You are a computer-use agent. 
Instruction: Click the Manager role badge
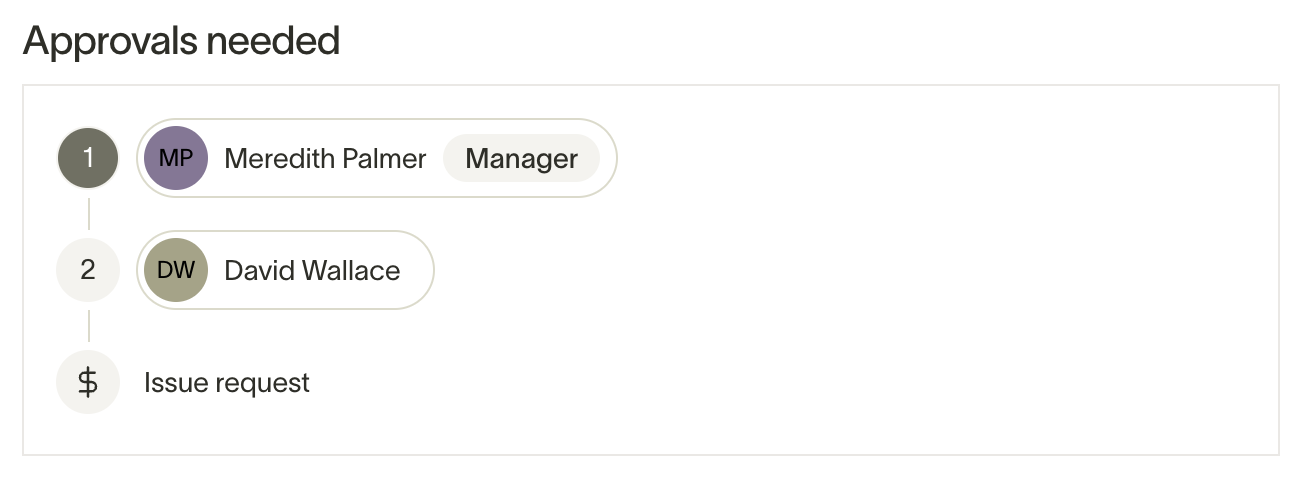tap(521, 158)
